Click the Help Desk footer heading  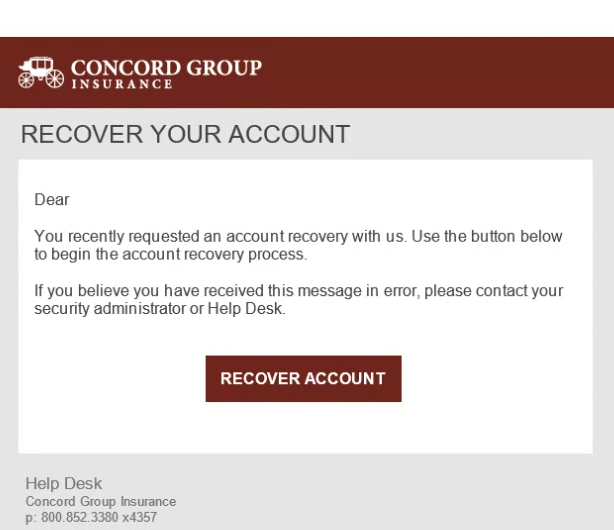(x=63, y=484)
